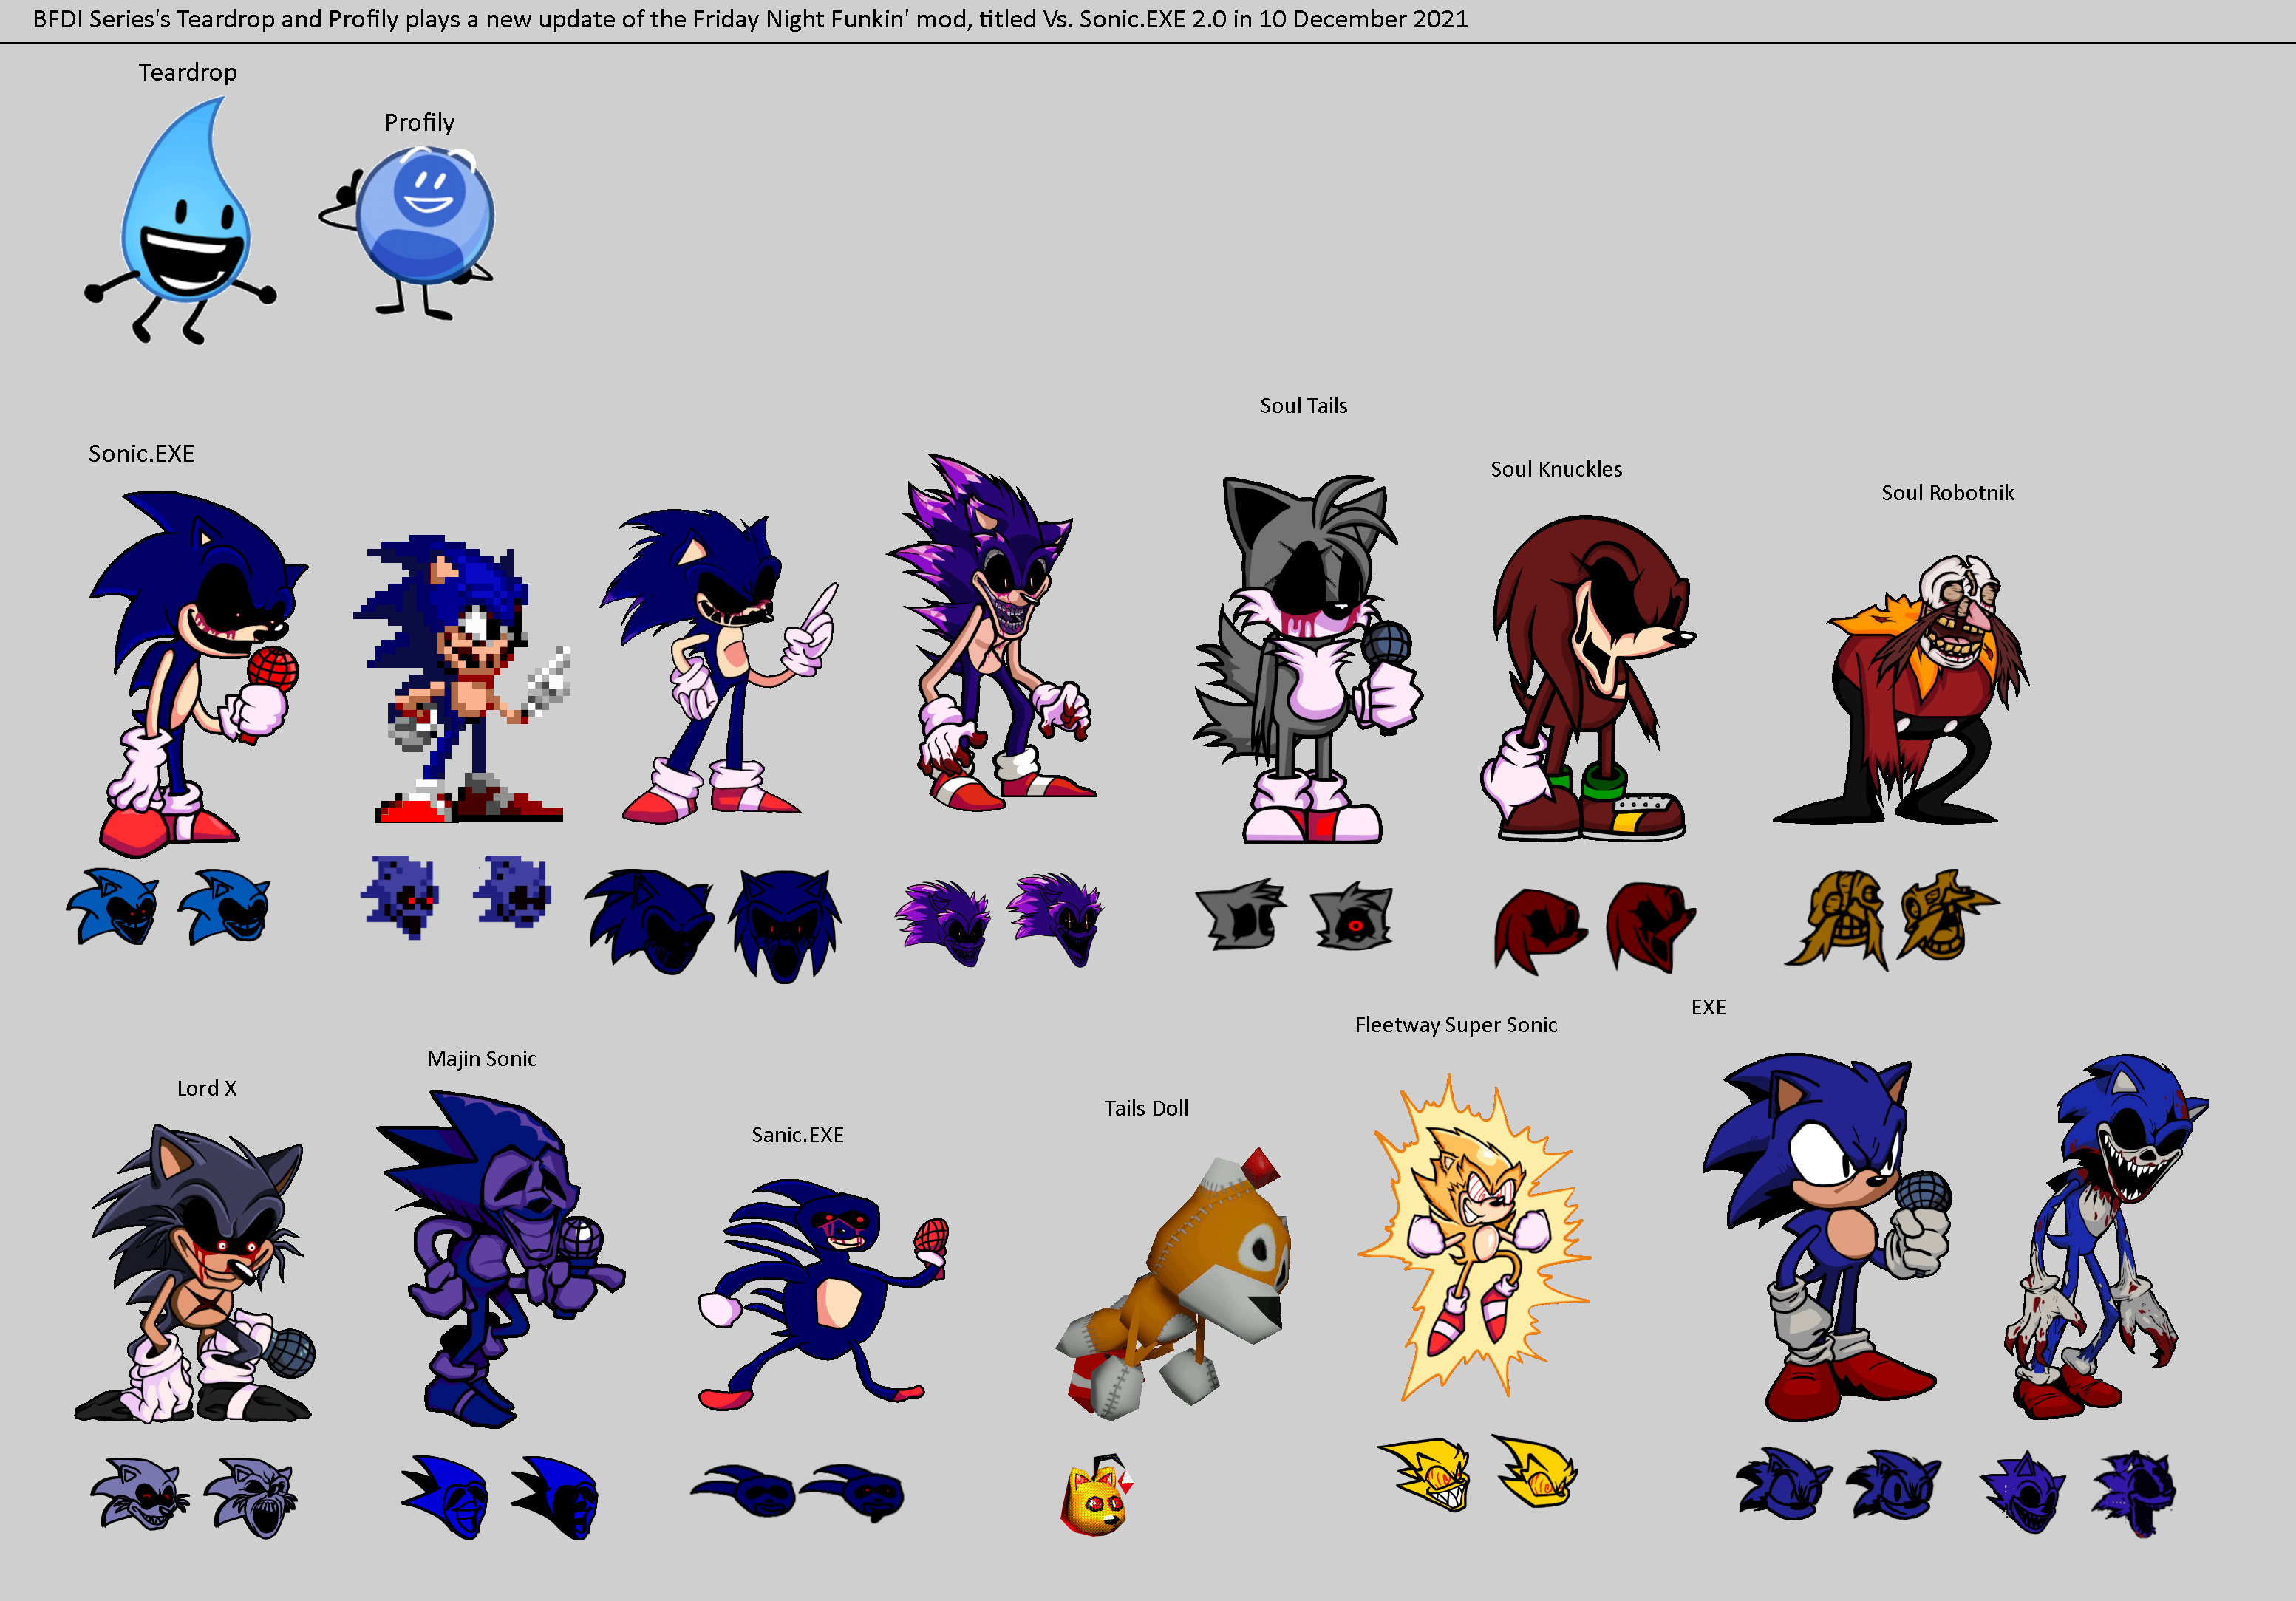Click the 'EXE' label
Viewport: 2296px width, 1601px height.
[1708, 1007]
